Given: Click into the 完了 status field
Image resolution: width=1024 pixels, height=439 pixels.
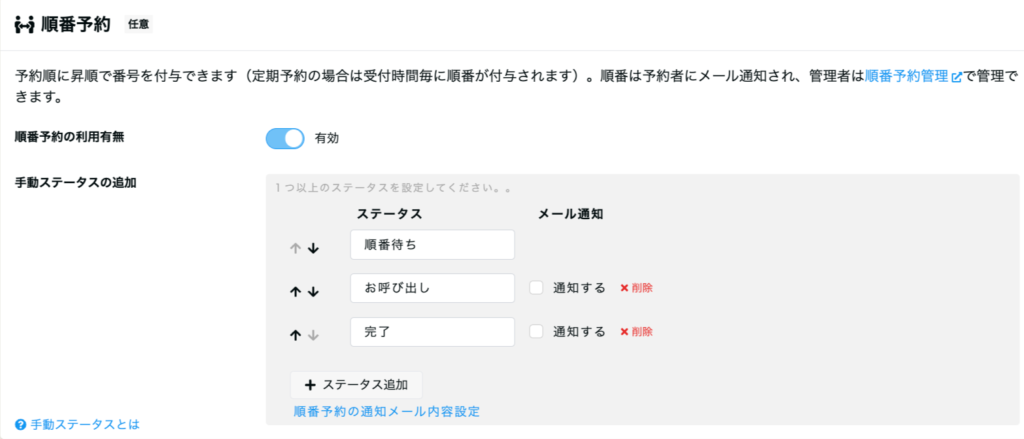Looking at the screenshot, I should tap(432, 332).
